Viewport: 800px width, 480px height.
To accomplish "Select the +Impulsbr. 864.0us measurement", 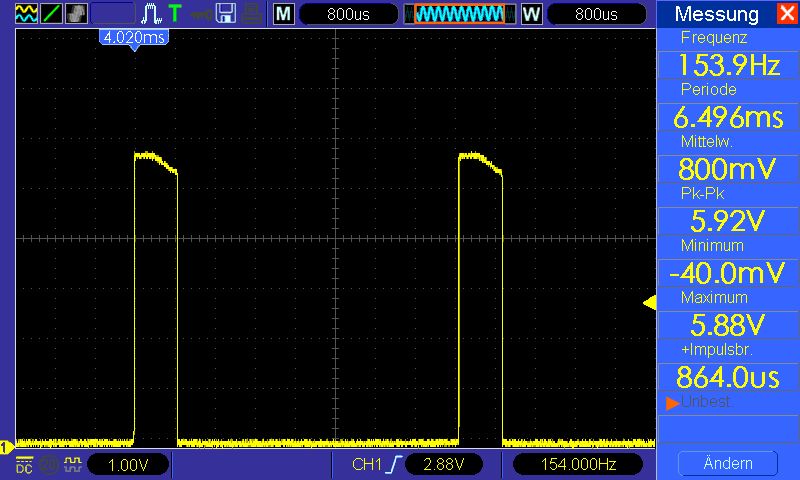I will 728,377.
